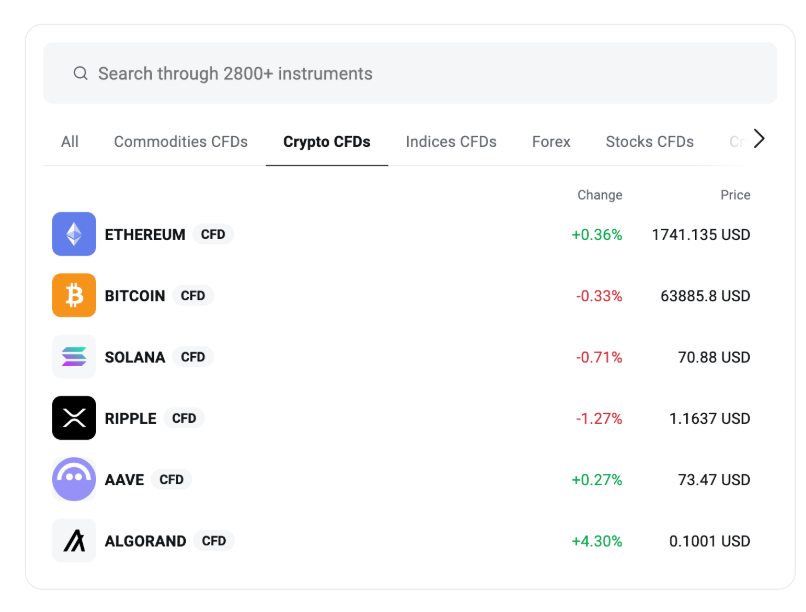Image resolution: width=806 pixels, height=612 pixels.
Task: Click the 63885.8 USD price
Action: [705, 296]
